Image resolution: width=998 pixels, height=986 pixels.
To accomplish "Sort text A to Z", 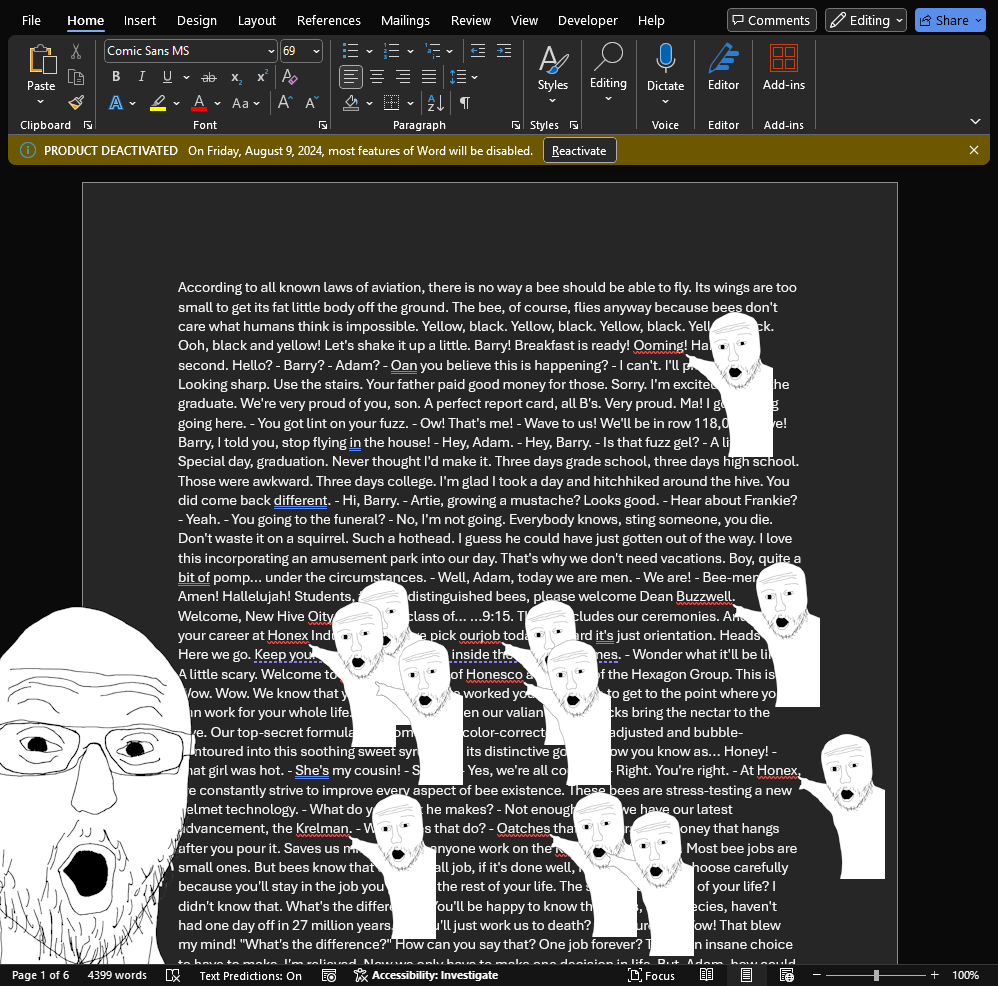I will (436, 102).
